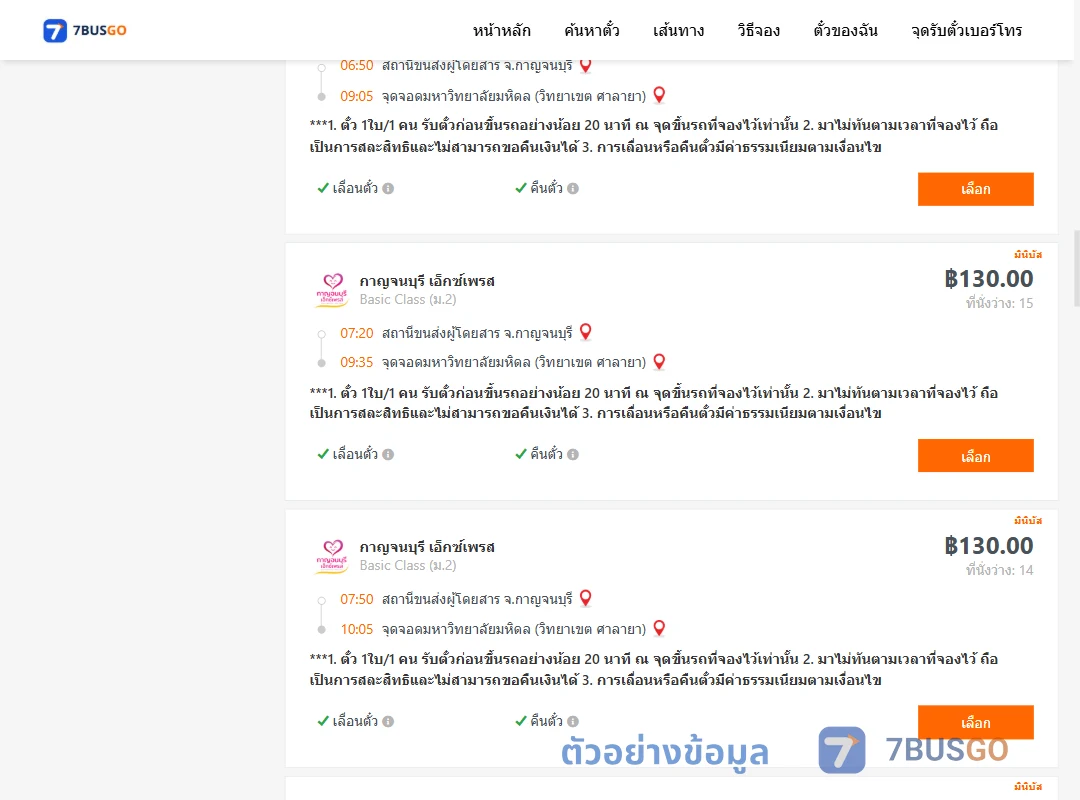Click เลื่อนตั๋ว info icon in the 06:50 trip
This screenshot has width=1080, height=800.
coord(388,188)
